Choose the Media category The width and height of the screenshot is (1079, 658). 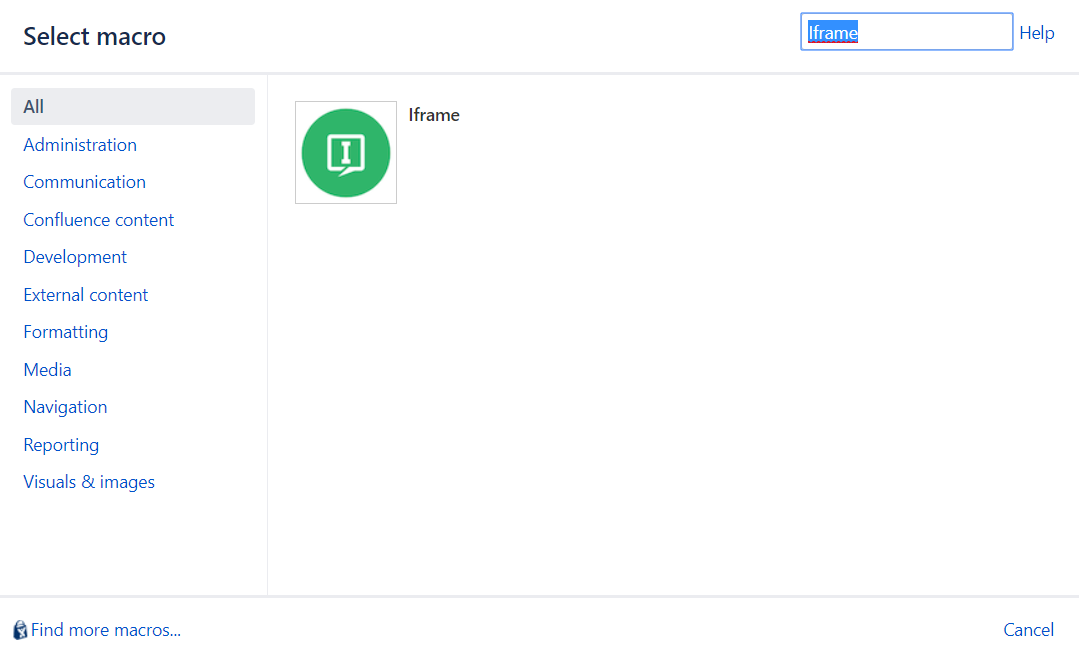[x=48, y=370]
